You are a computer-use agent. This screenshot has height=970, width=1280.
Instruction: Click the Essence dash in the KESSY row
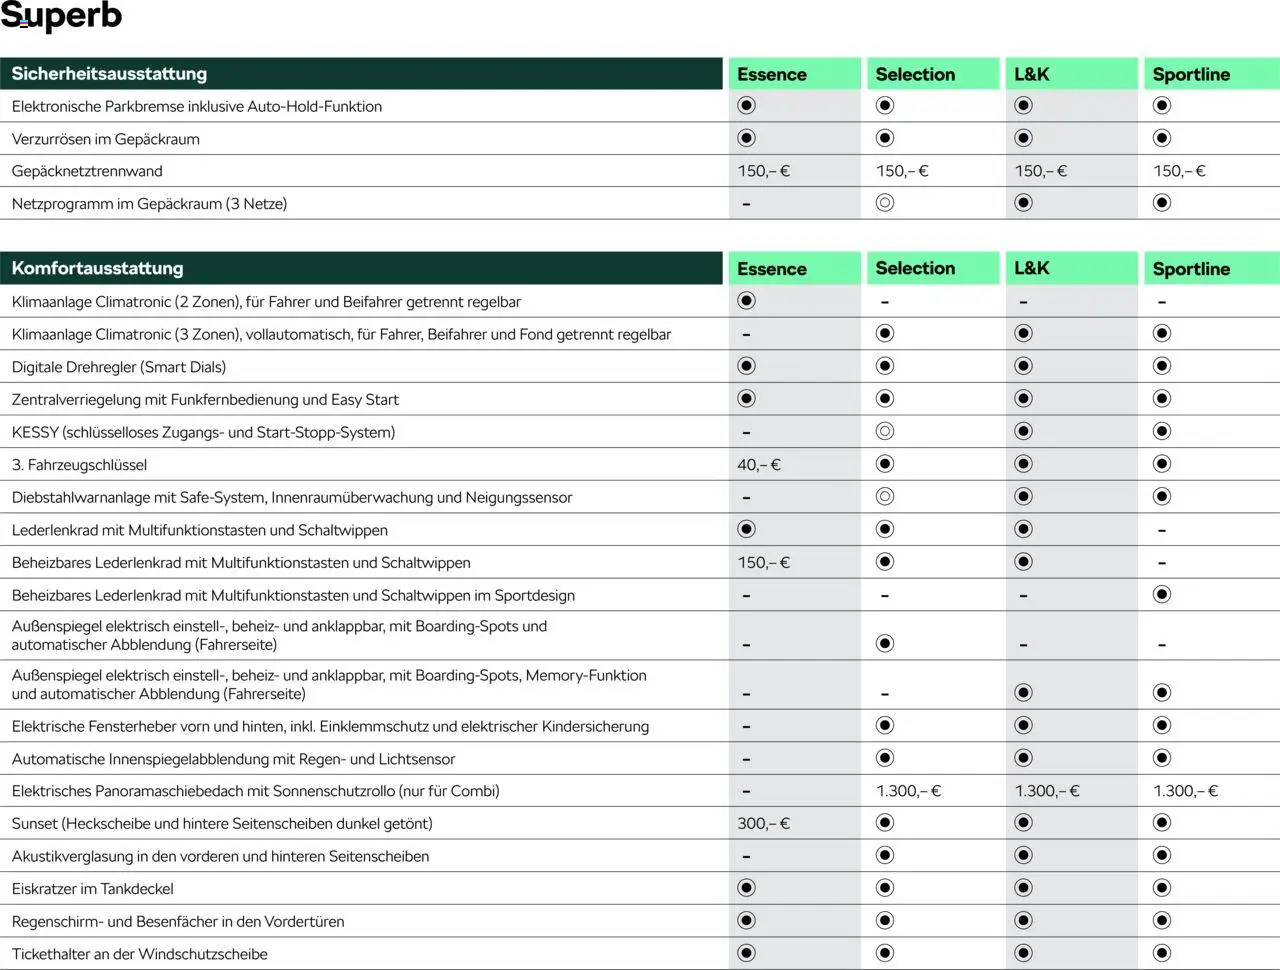click(x=746, y=433)
